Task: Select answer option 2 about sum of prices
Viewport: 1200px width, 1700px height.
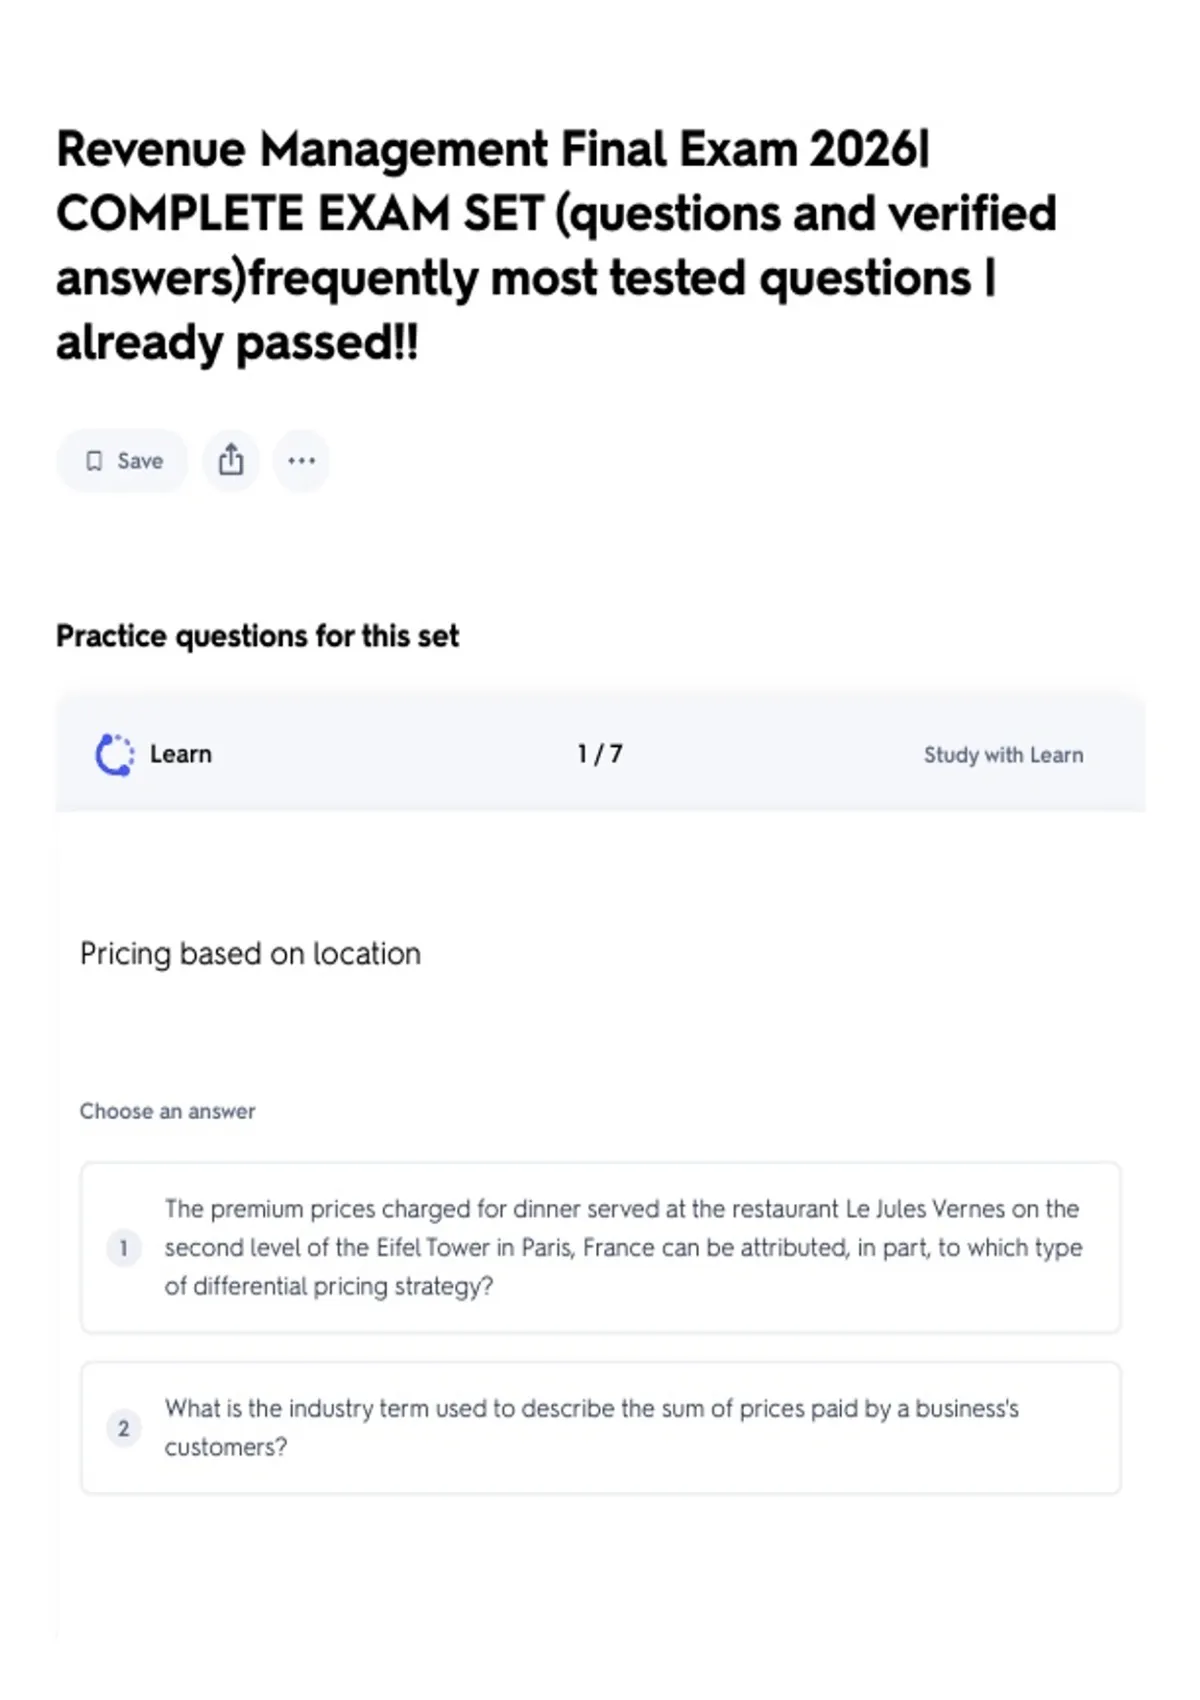Action: tap(600, 1427)
